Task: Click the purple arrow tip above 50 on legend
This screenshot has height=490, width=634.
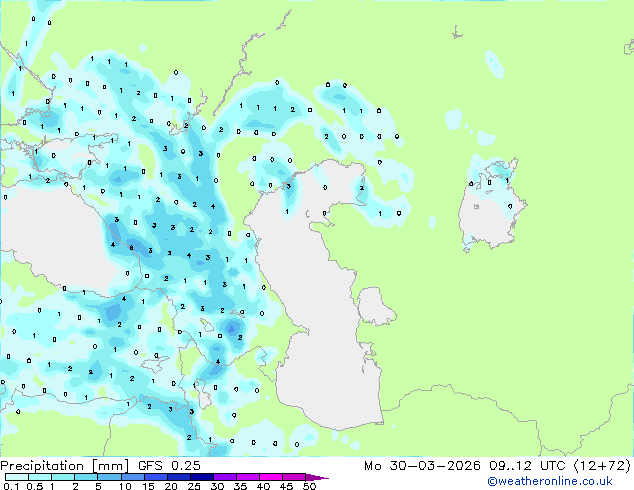Action: tap(317, 478)
